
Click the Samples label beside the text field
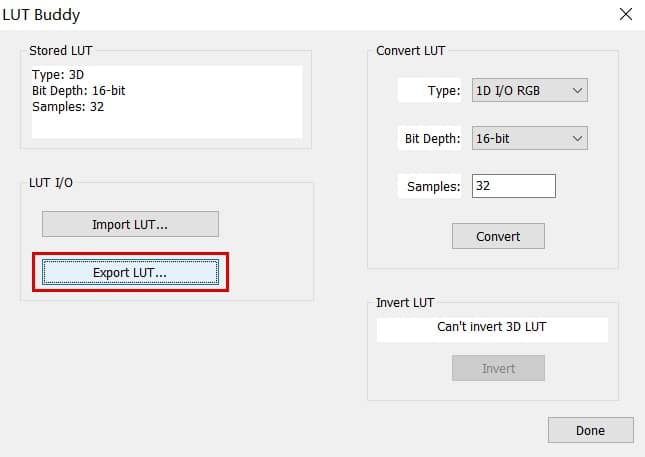coord(433,186)
